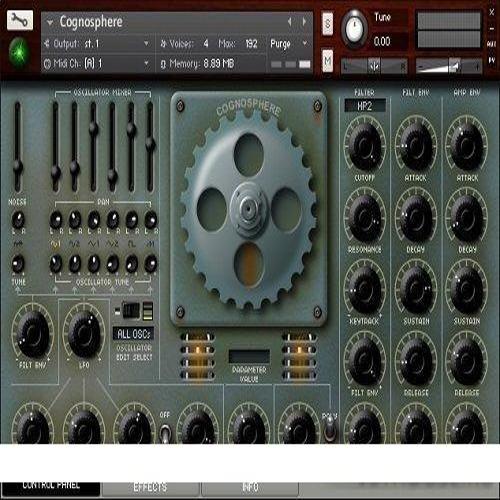Click the Noise level slider

pos(17,147)
